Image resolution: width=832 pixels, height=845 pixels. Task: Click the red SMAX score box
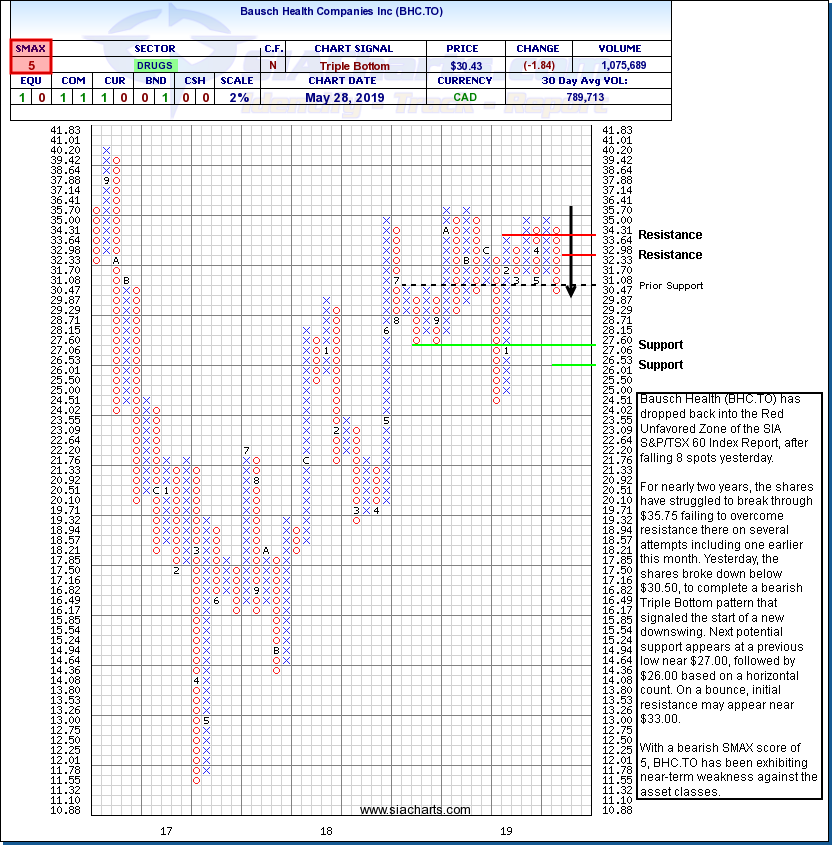tap(31, 57)
